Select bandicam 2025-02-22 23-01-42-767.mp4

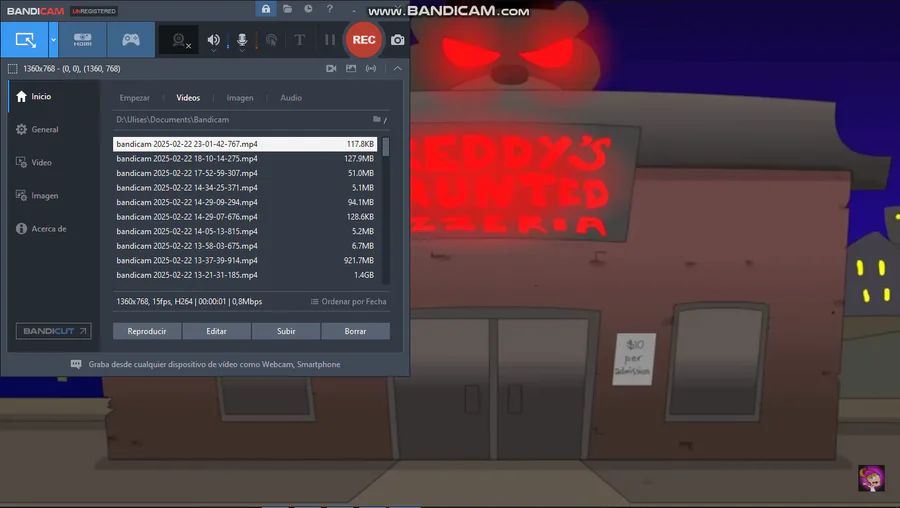(x=245, y=144)
